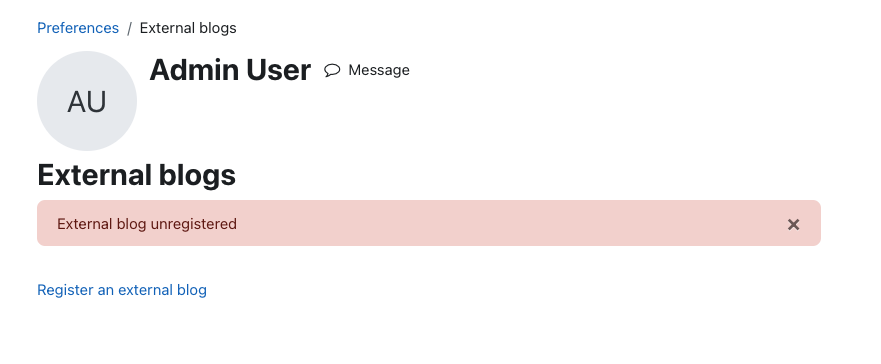
Task: Navigate back to the Preferences page
Action: [78, 28]
